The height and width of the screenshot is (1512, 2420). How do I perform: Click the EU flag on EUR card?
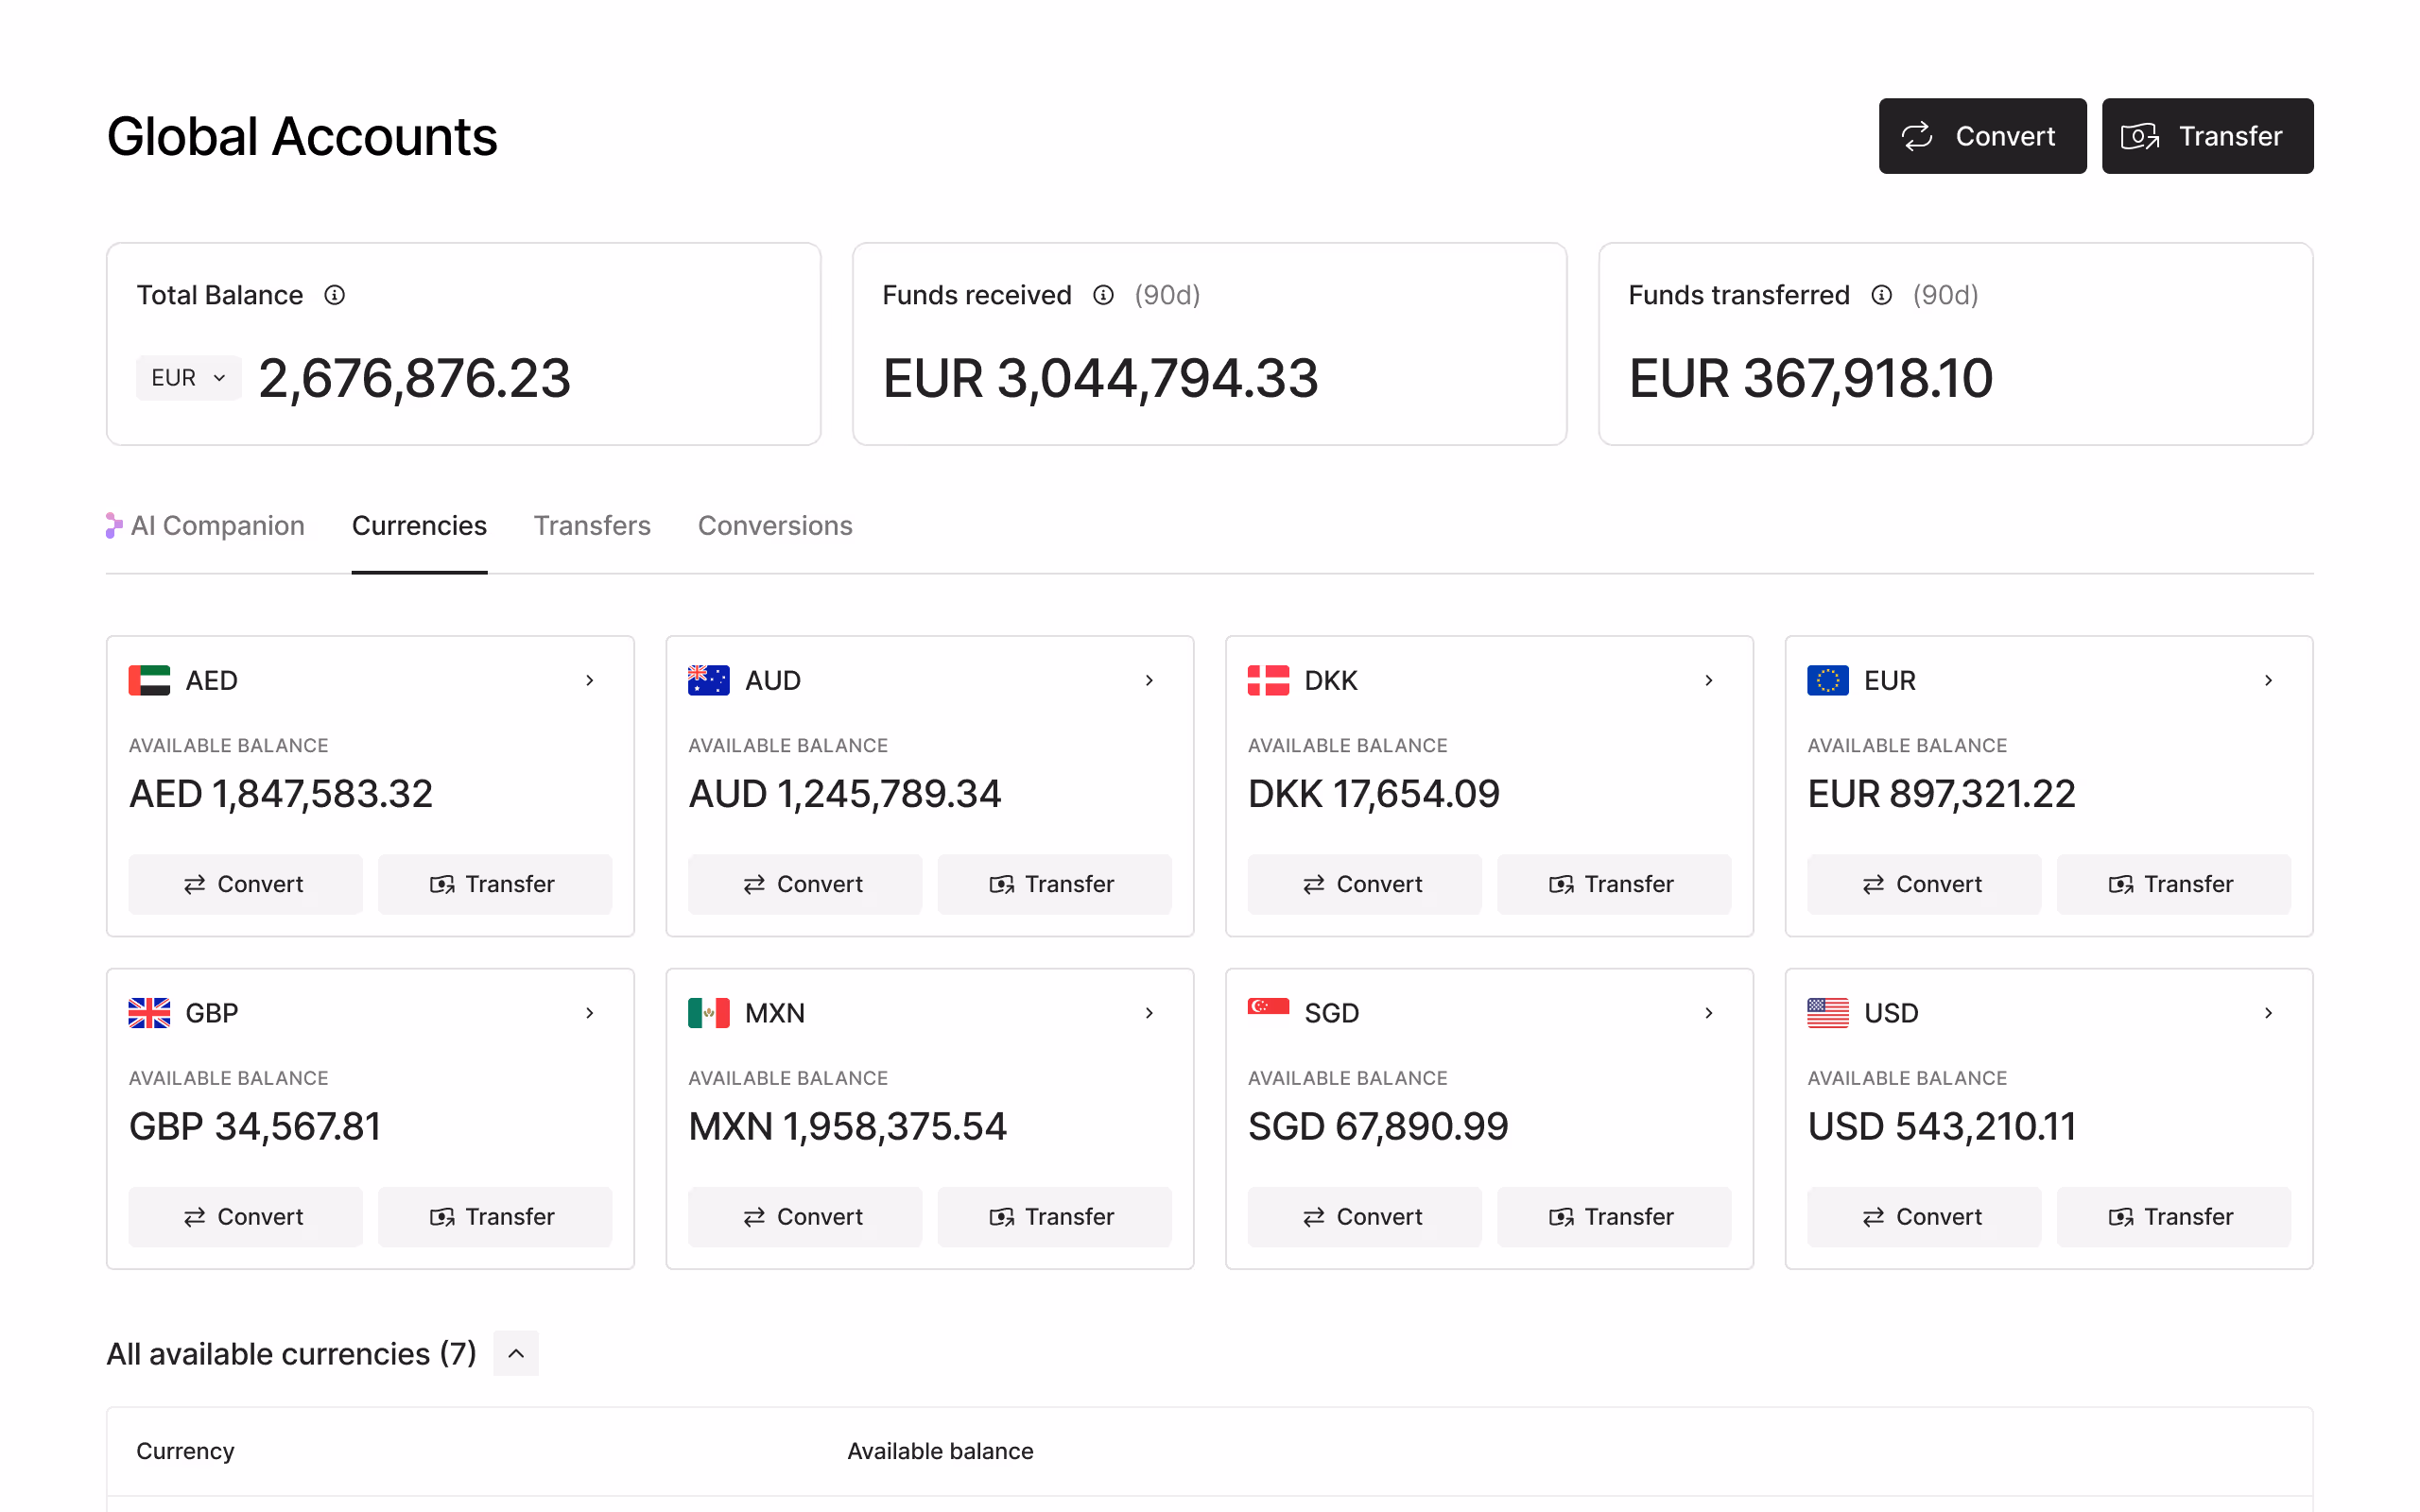tap(1827, 680)
